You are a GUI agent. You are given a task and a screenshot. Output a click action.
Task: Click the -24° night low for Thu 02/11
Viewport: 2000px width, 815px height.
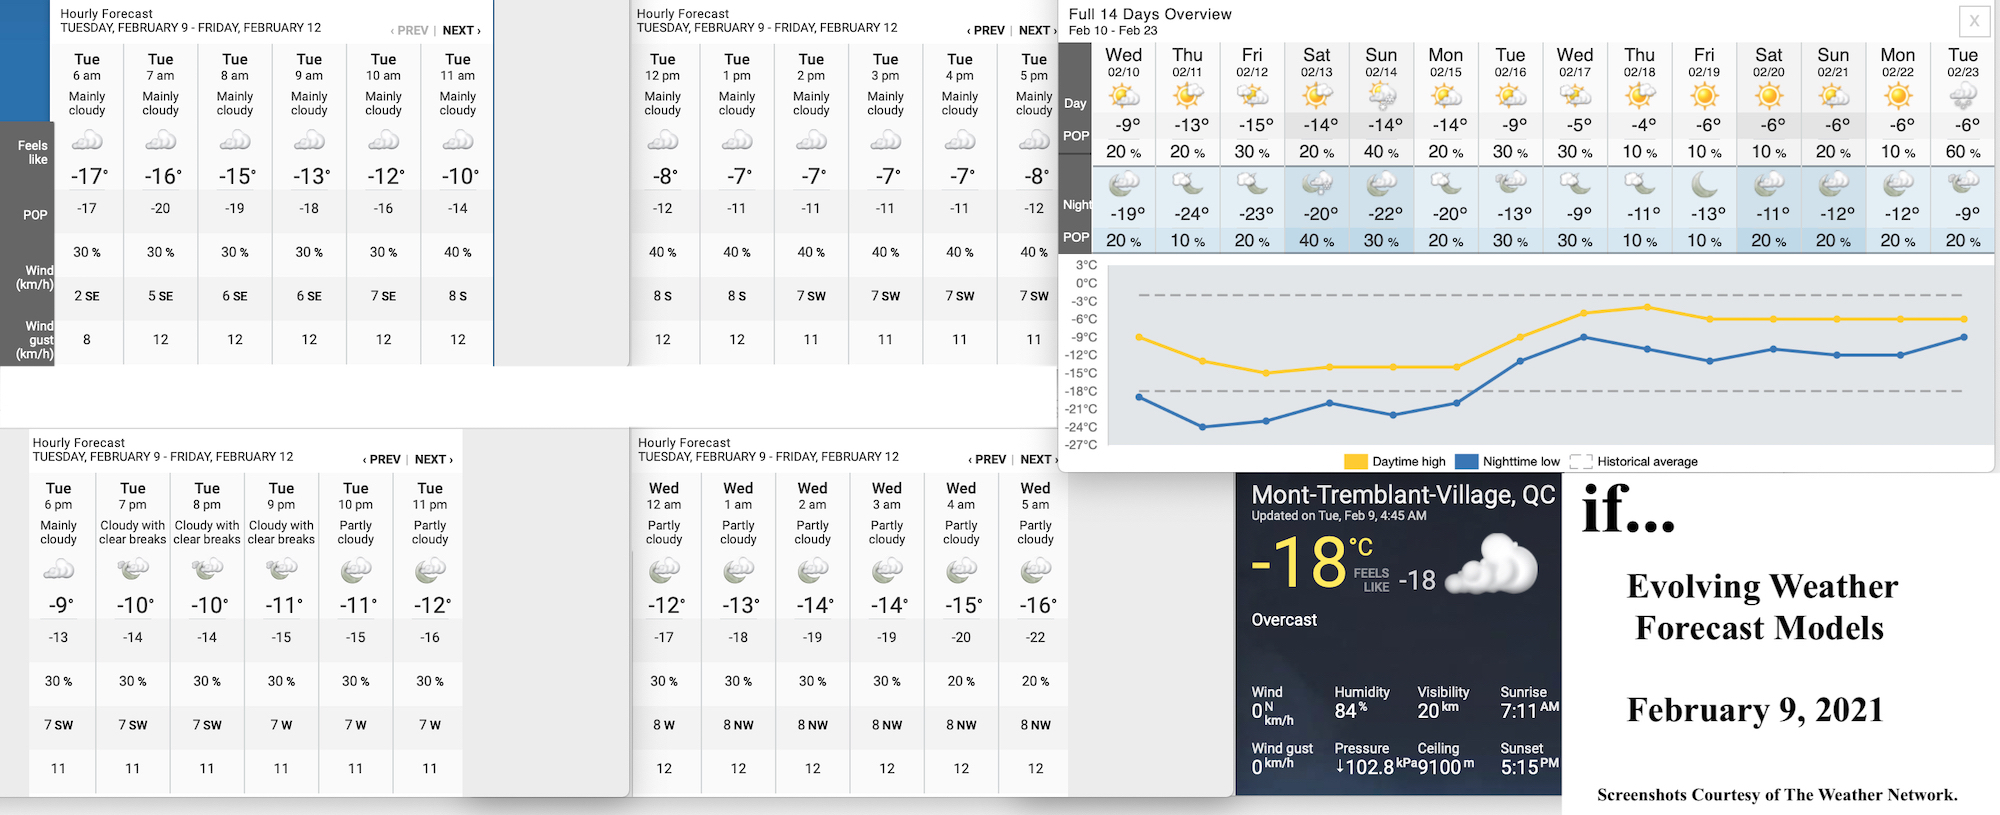pyautogui.click(x=1190, y=213)
